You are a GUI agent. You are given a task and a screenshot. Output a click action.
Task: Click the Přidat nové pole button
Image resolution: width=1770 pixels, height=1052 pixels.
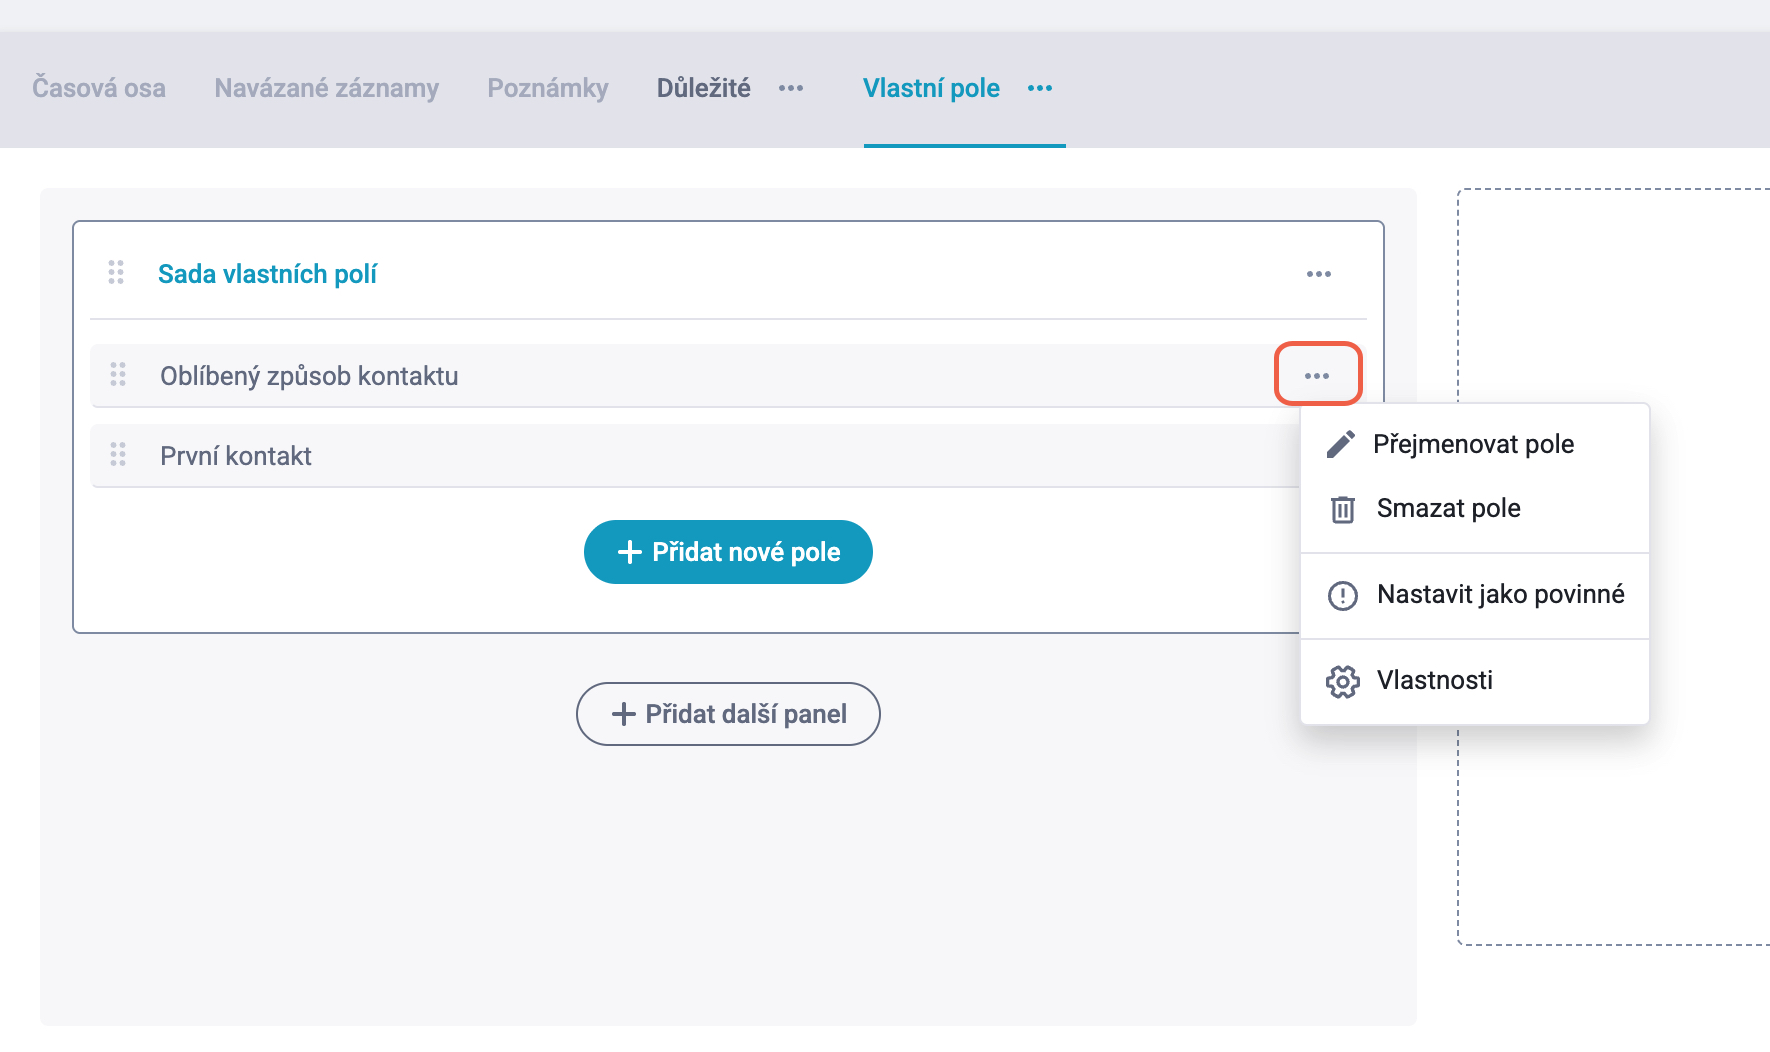[728, 552]
